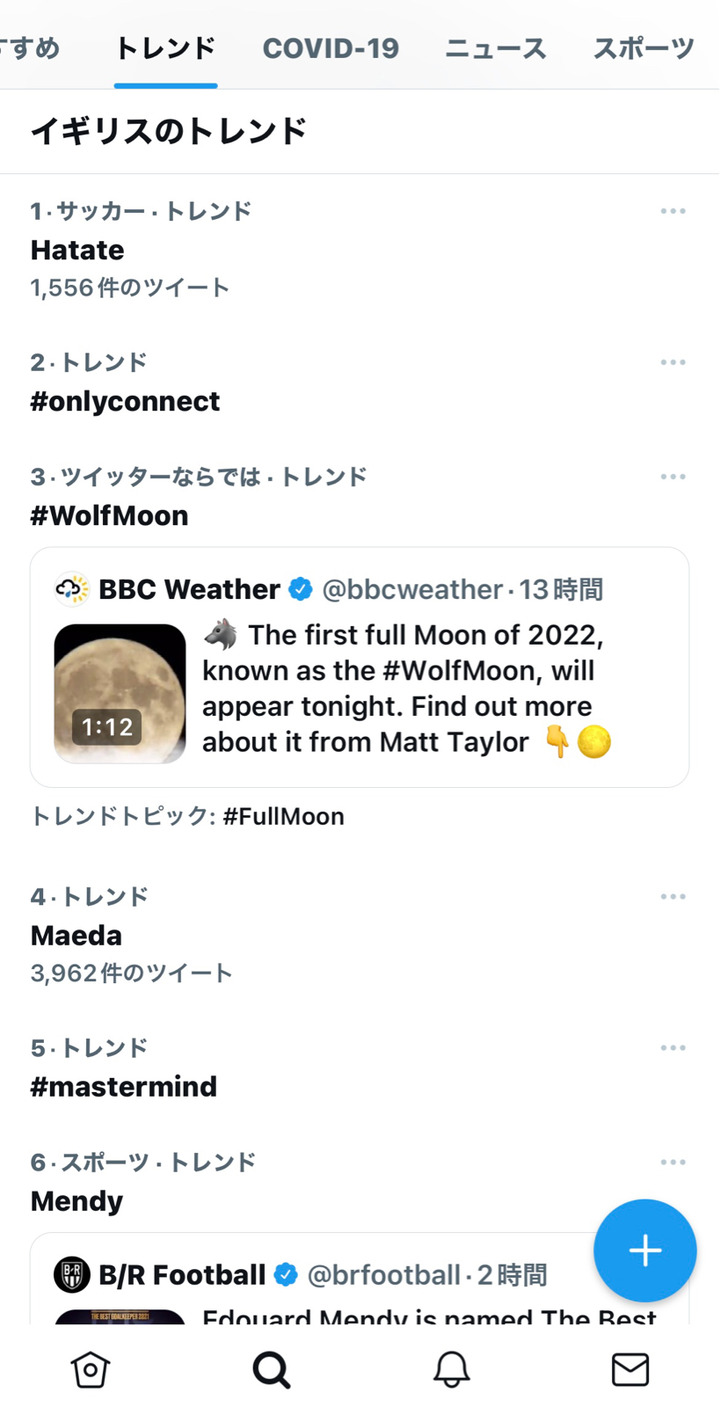Open the Messages envelope icon
This screenshot has width=720, height=1407.
[x=630, y=1369]
